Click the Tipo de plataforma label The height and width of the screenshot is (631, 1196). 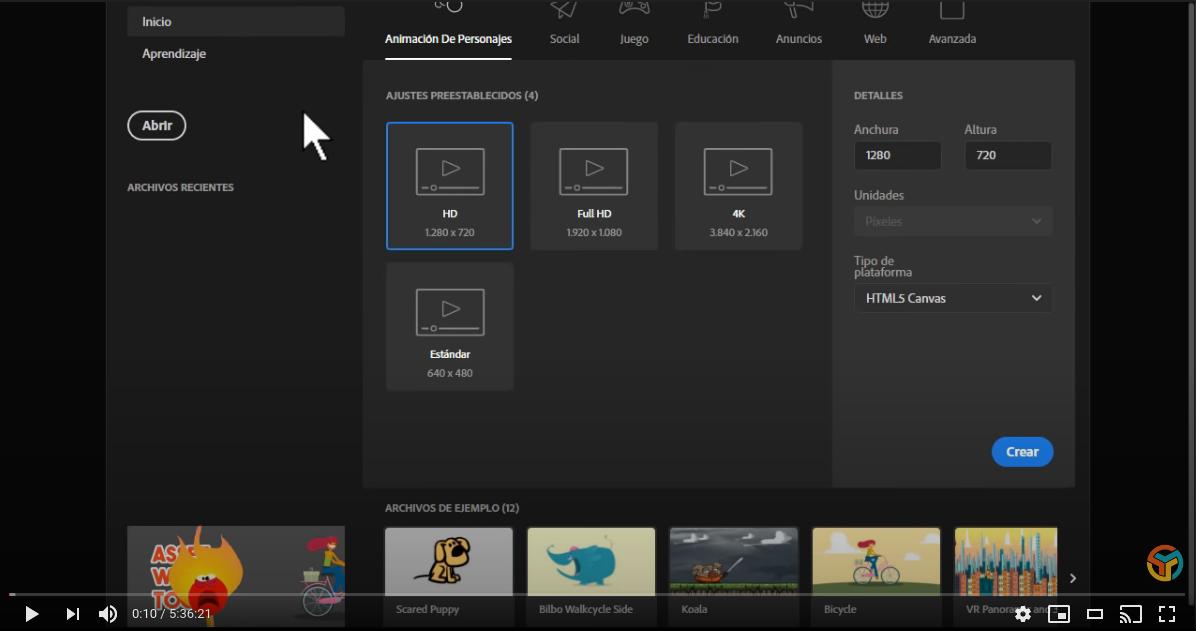883,266
